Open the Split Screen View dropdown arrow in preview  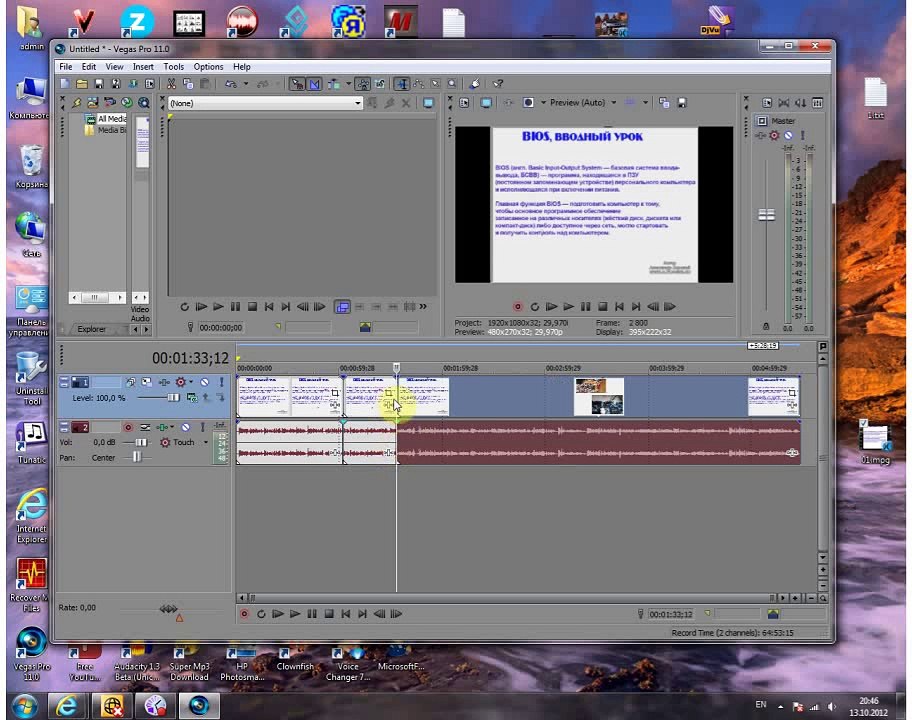click(x=543, y=103)
